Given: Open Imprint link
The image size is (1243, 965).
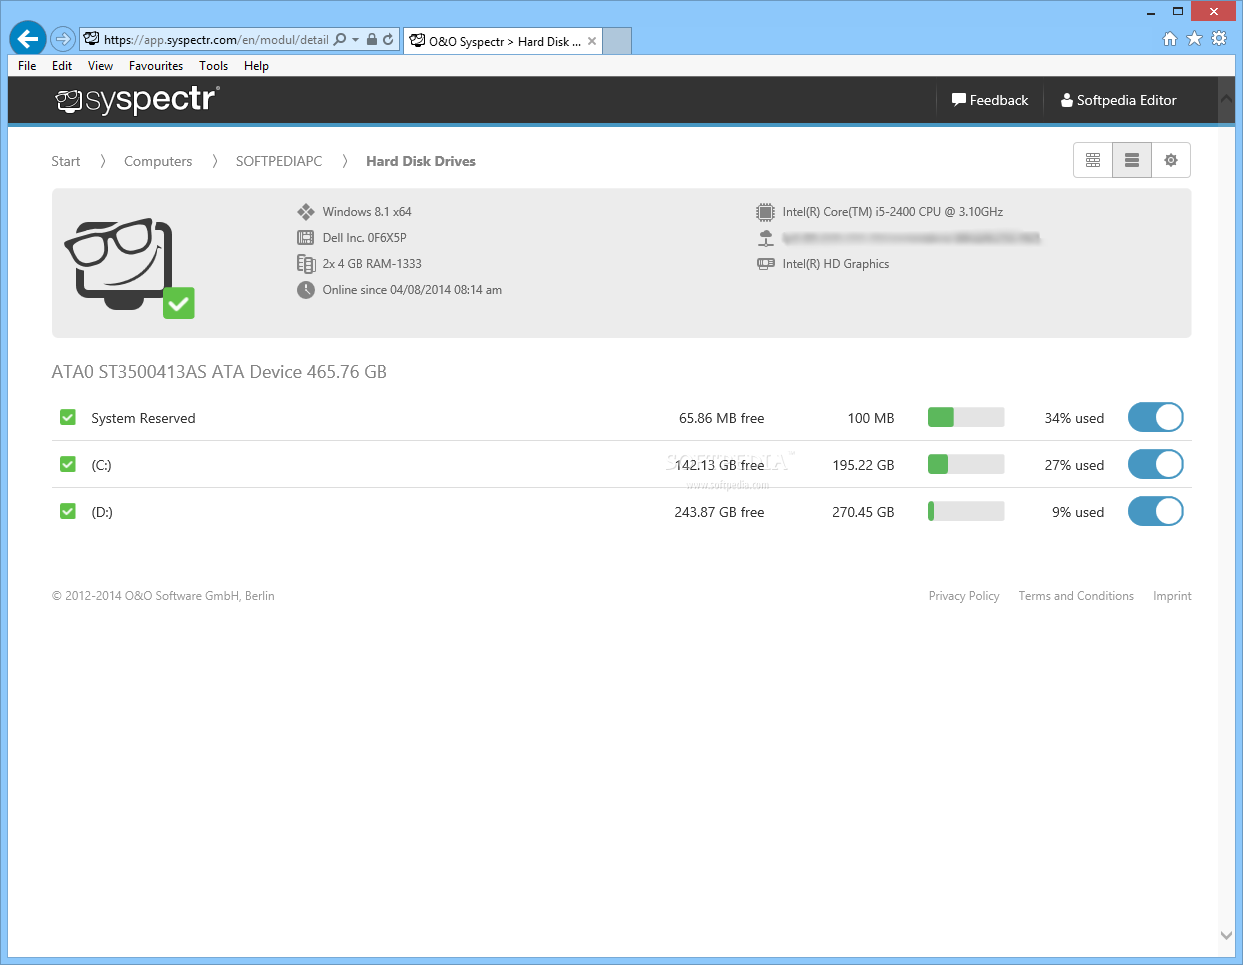Looking at the screenshot, I should pos(1172,596).
